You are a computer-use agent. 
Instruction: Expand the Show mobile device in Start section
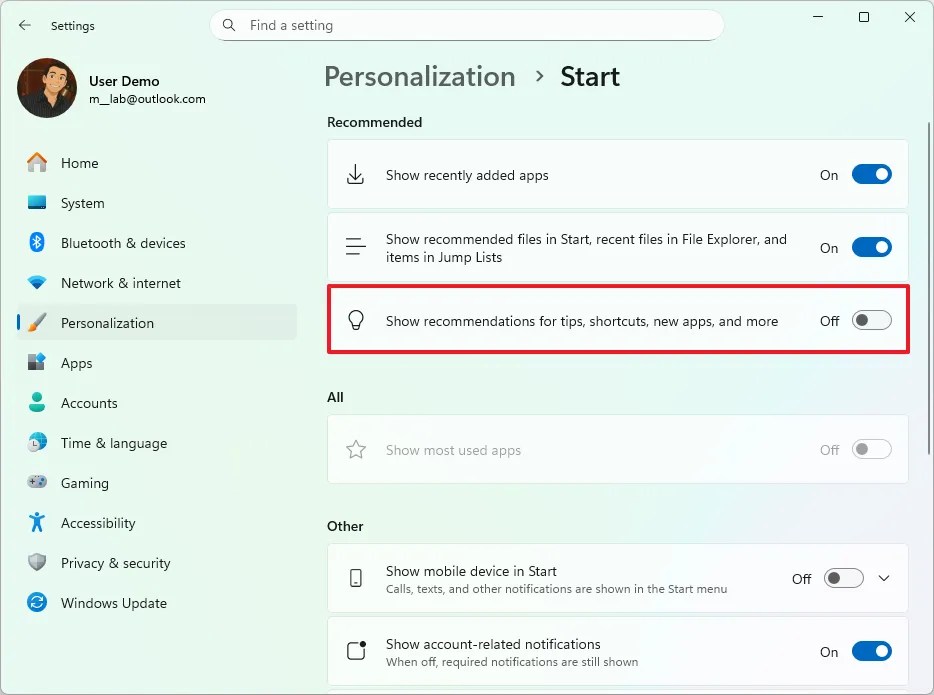(x=884, y=578)
